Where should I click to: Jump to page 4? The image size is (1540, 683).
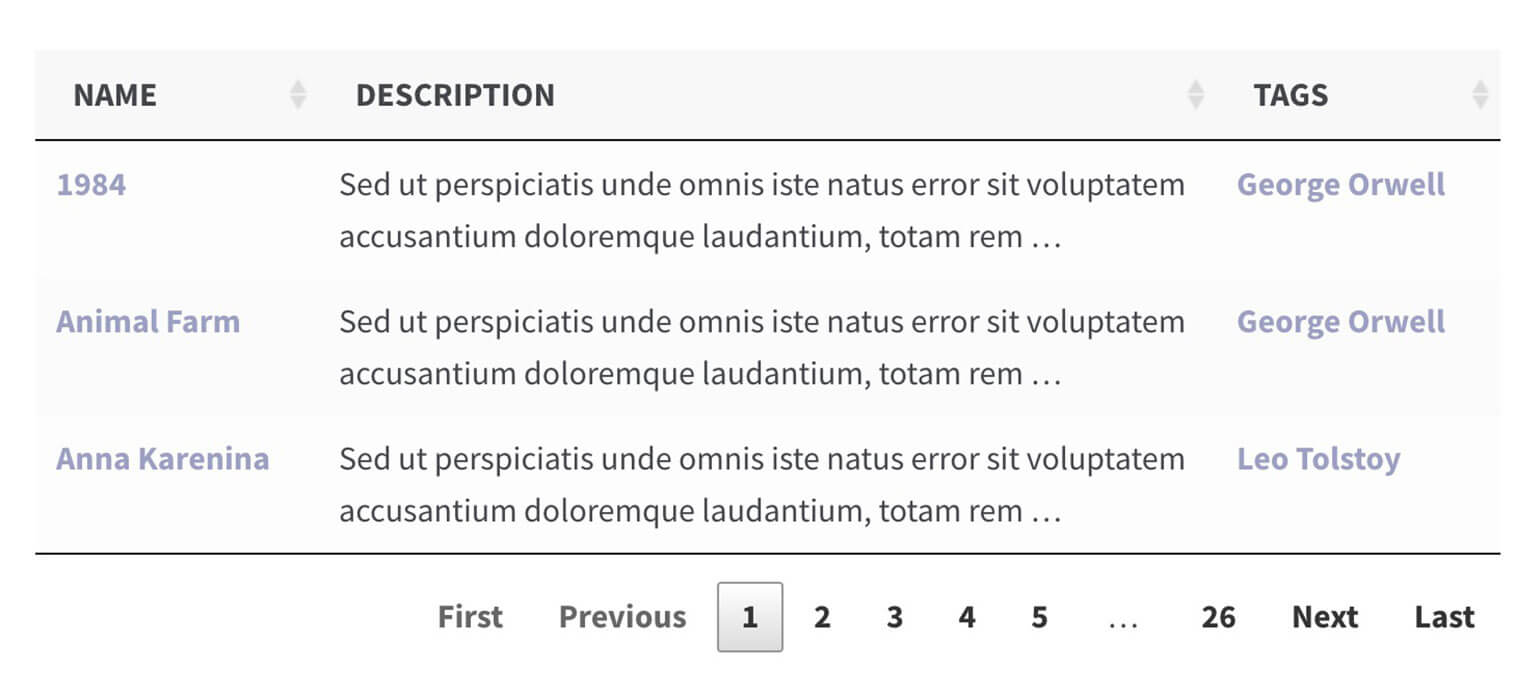pos(966,617)
